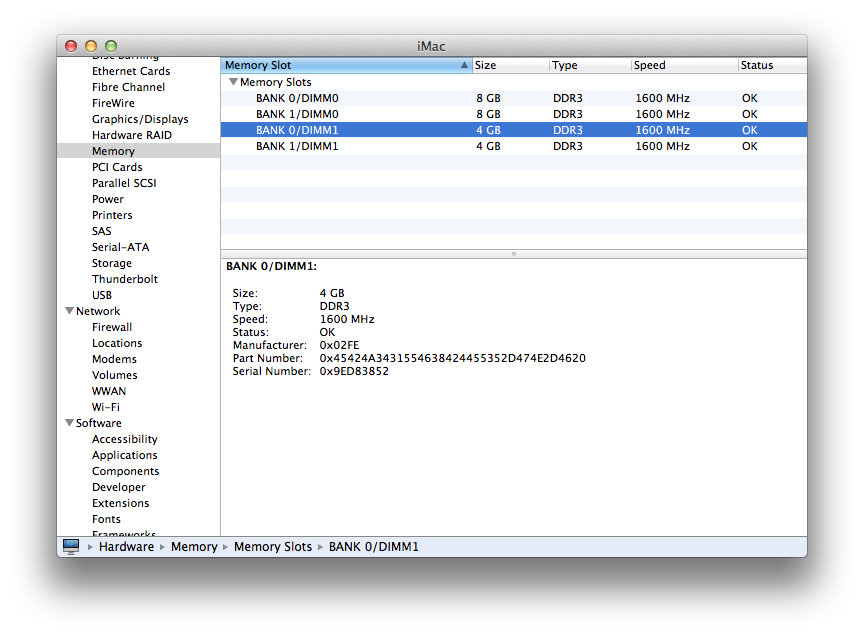
Task: Sort by the Type column header
Action: tap(590, 65)
